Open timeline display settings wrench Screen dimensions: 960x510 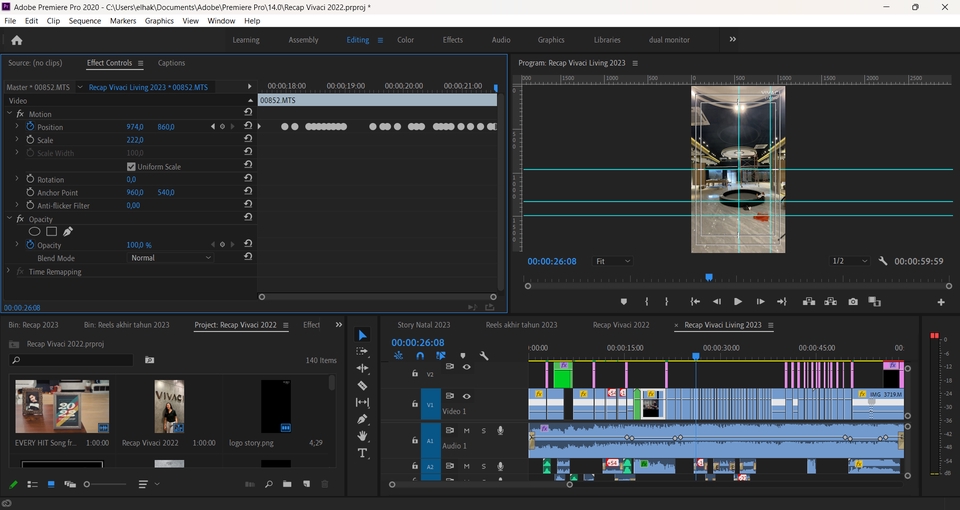[484, 356]
